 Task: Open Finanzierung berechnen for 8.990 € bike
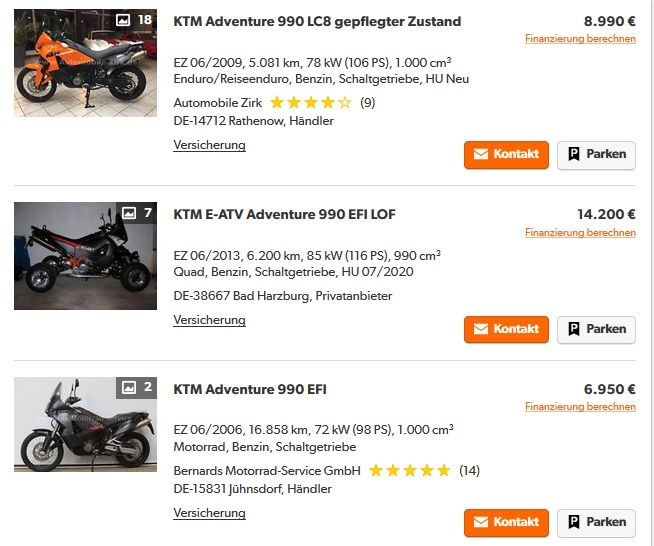coord(580,39)
